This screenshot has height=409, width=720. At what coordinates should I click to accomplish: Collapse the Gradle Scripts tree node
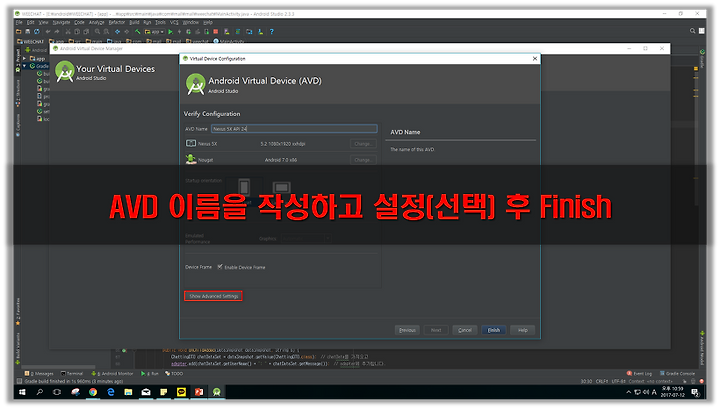[x=24, y=66]
